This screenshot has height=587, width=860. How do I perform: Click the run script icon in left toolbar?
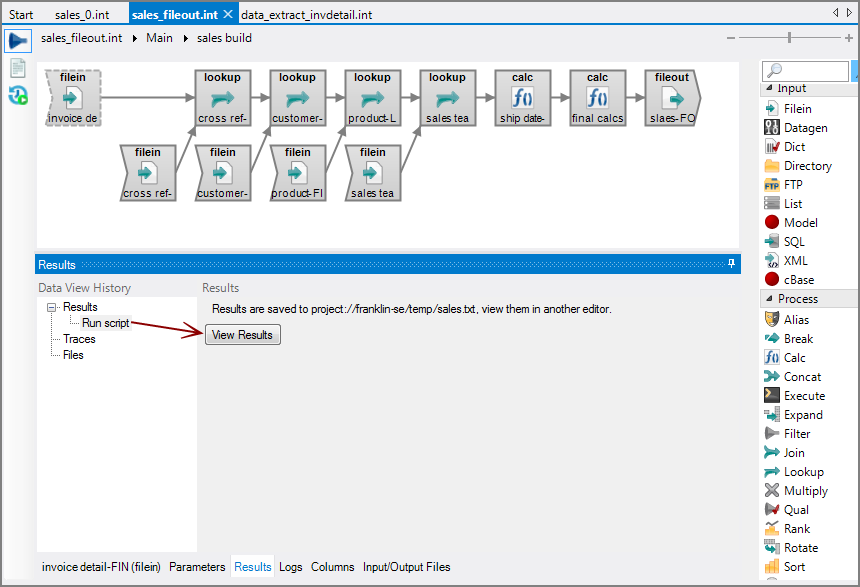click(18, 40)
